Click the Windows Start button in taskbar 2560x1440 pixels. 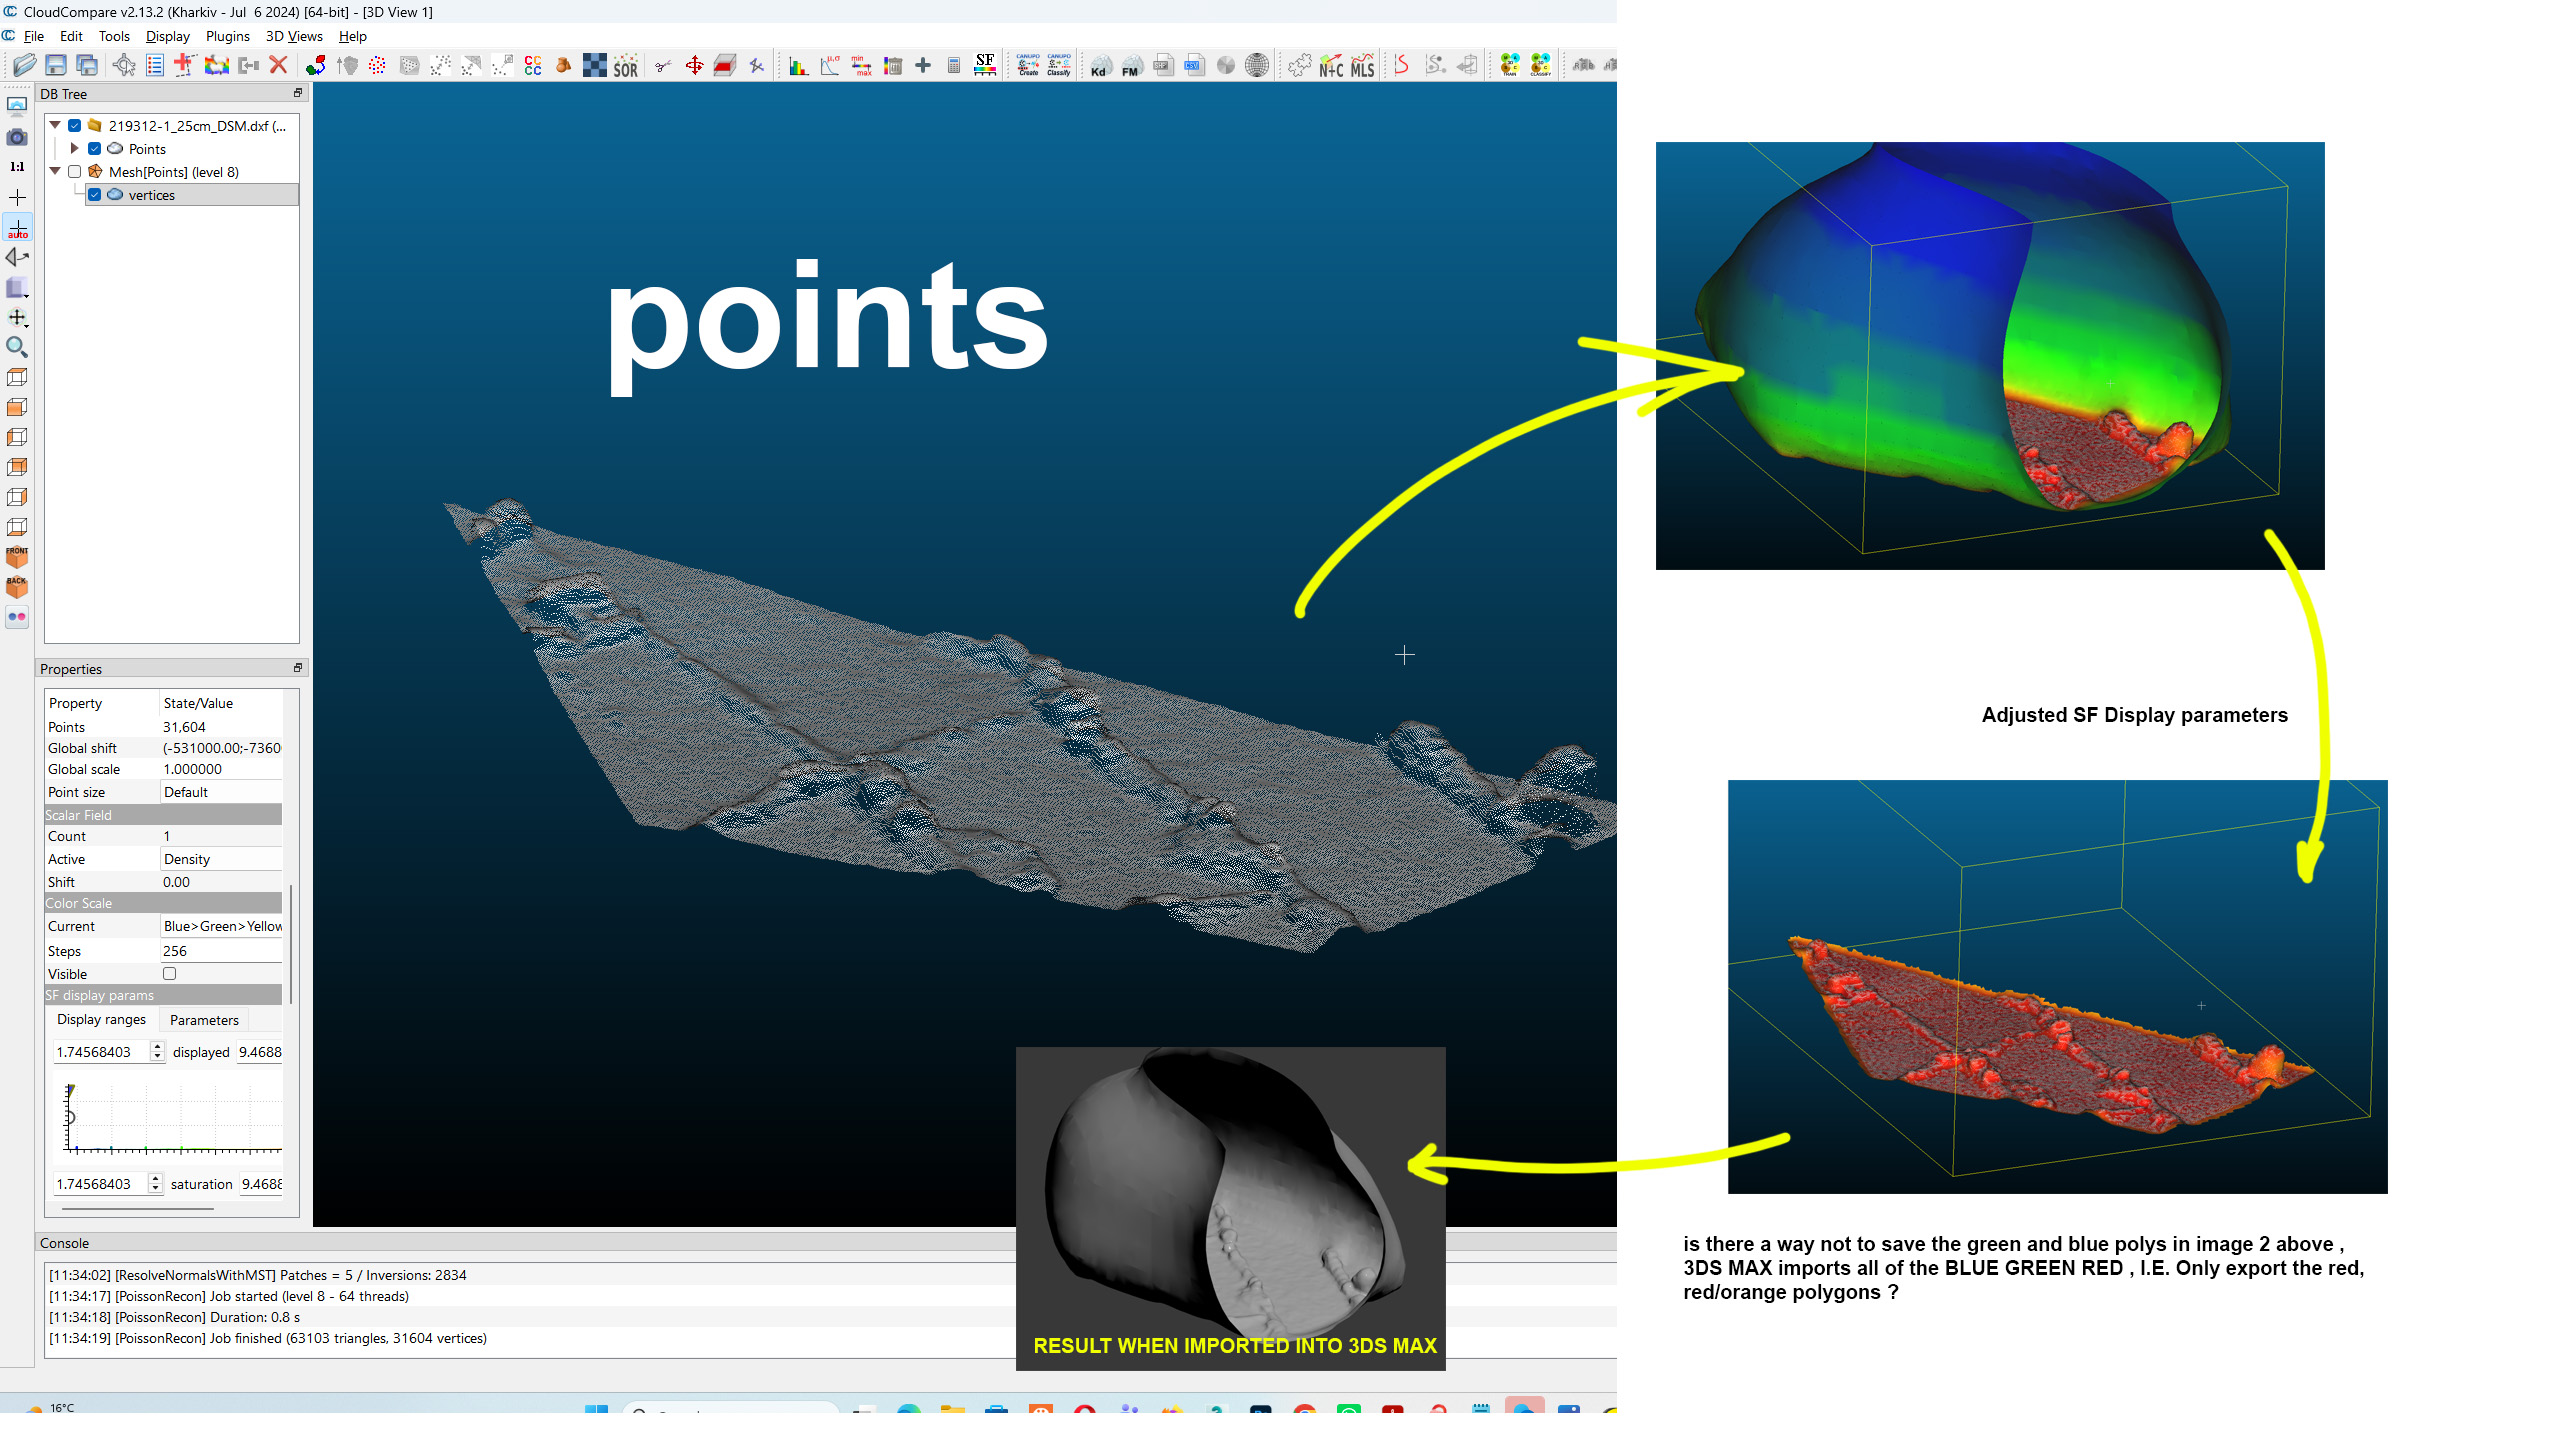tap(597, 1407)
